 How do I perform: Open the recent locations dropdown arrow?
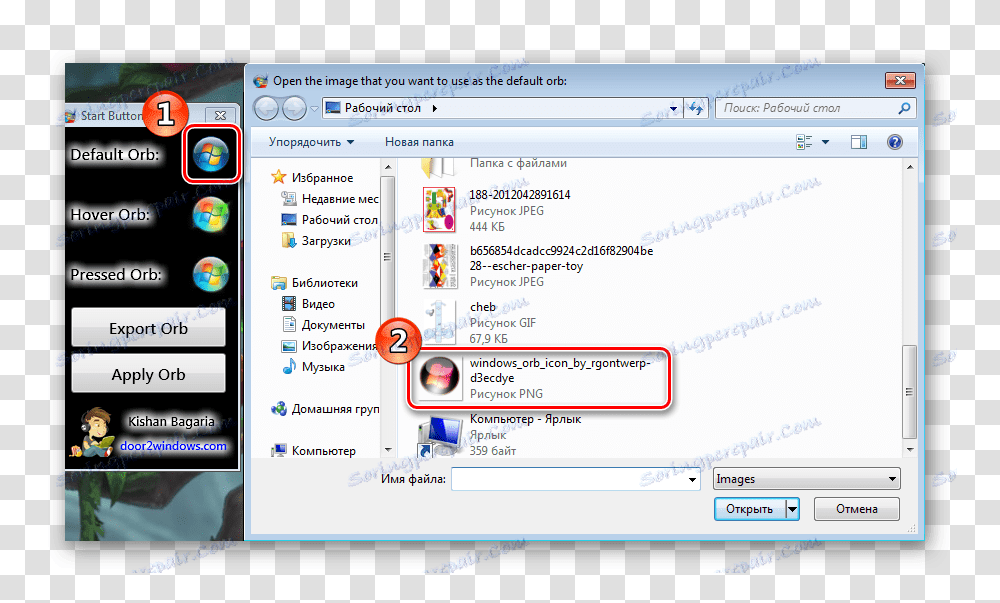pos(314,109)
